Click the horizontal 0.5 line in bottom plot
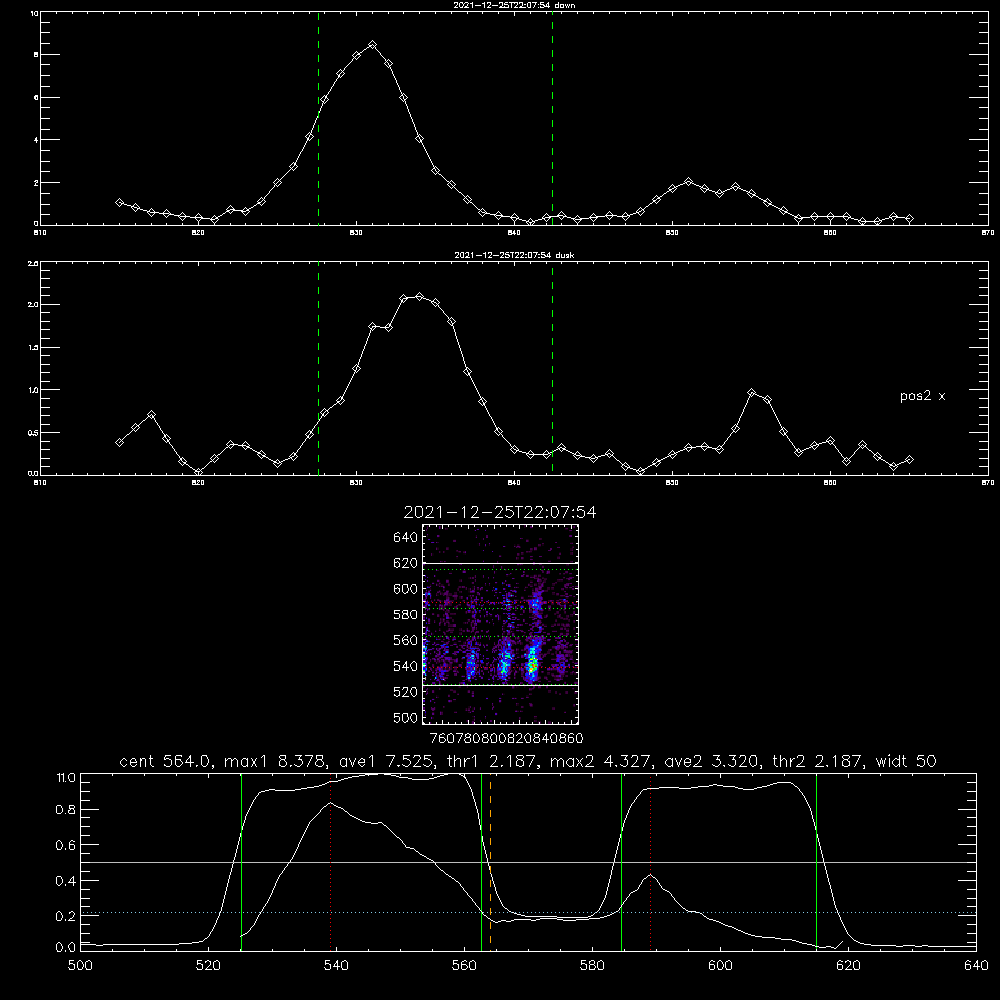The width and height of the screenshot is (1000, 1000). [x=528, y=862]
